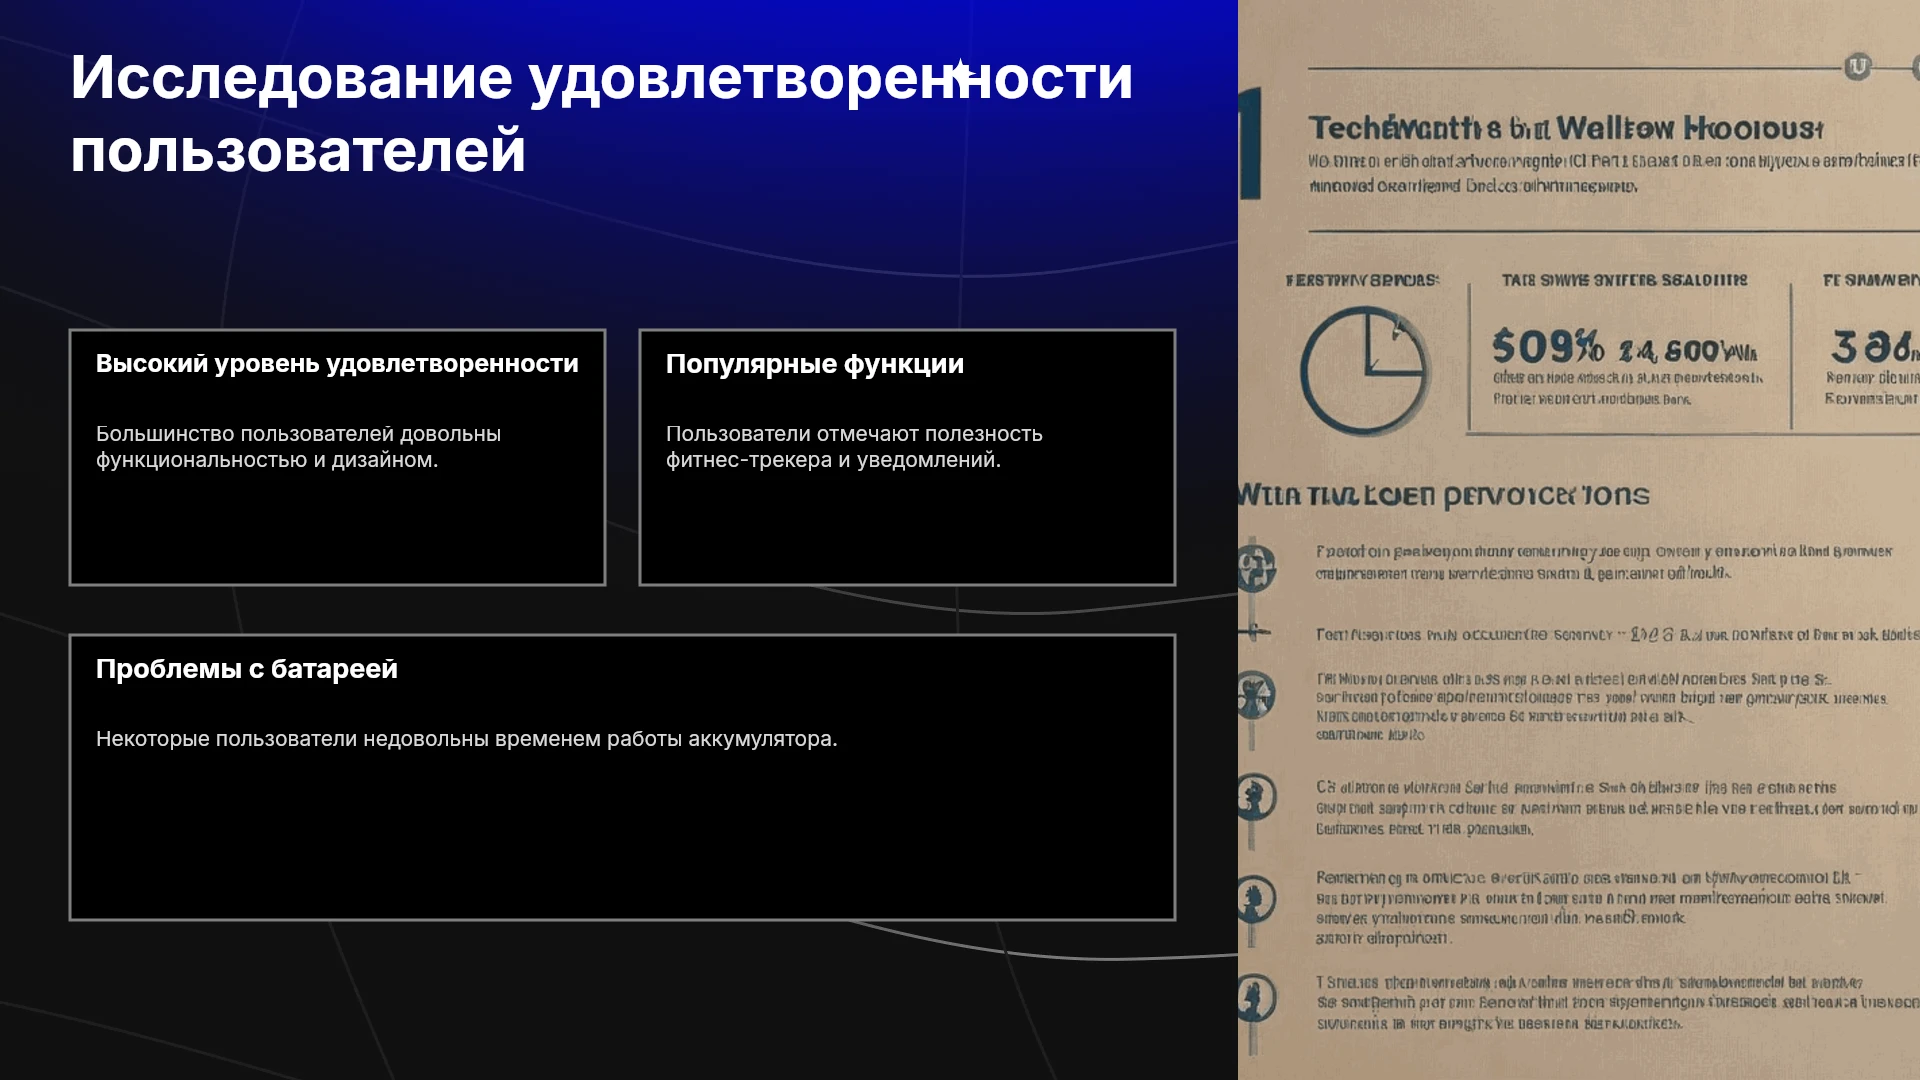Viewport: 1920px width, 1080px height.
Task: Click the small white star on the title
Action: [959, 73]
